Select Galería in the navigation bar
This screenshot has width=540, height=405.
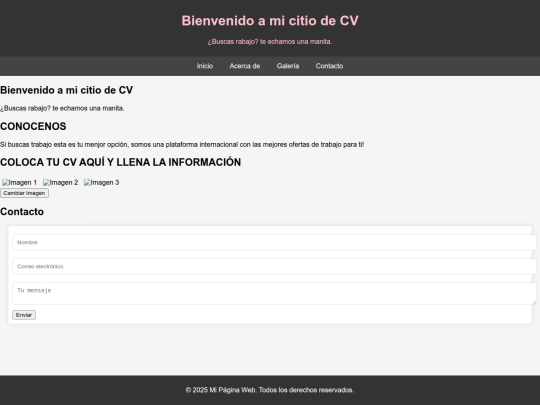coord(288,66)
